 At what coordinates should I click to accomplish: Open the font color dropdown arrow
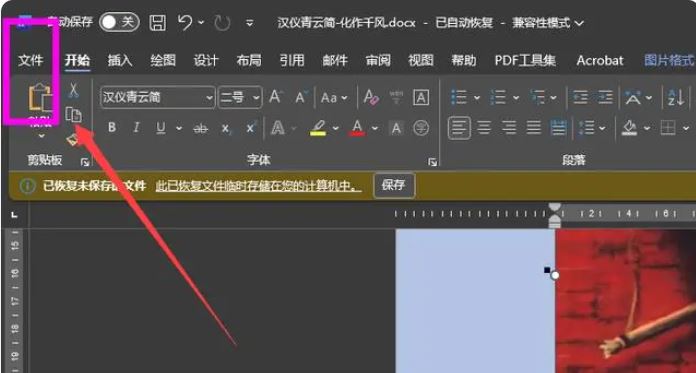click(375, 129)
